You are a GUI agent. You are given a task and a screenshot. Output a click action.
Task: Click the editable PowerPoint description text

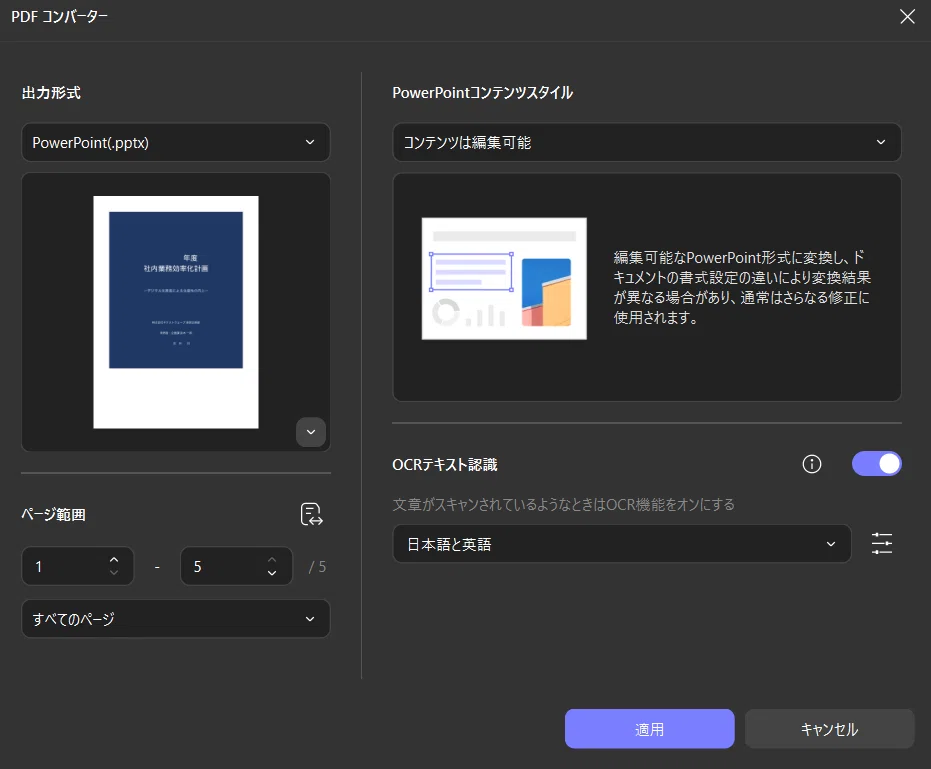coord(742,287)
